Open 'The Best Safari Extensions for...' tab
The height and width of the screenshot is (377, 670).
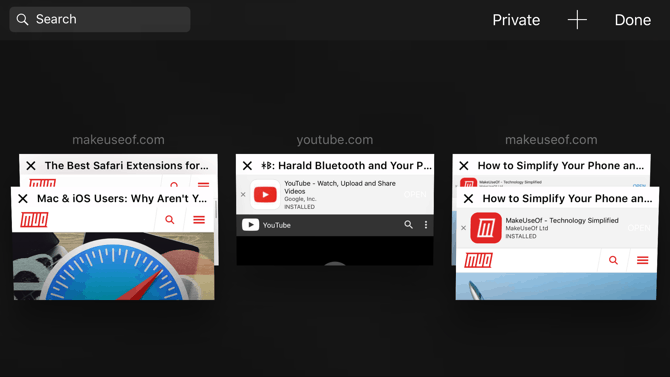(126, 166)
